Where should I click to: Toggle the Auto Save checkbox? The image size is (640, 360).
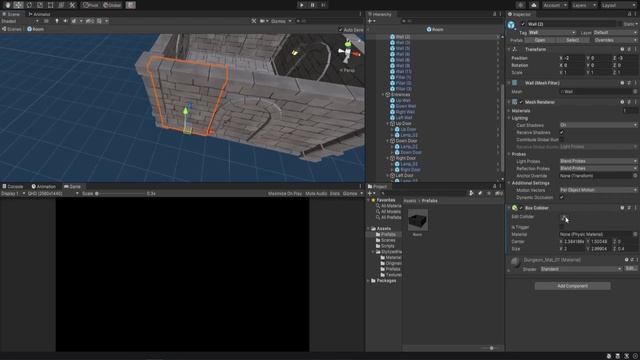coord(340,30)
